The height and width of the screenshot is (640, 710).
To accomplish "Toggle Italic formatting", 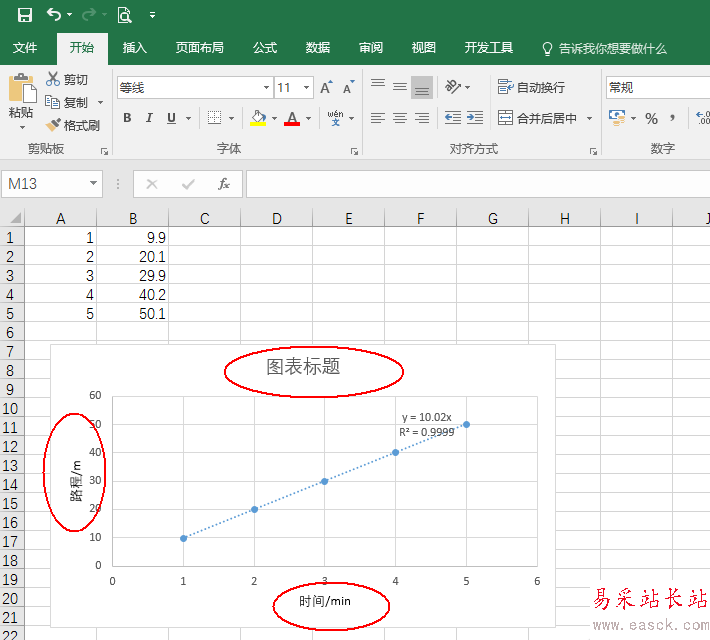I will (x=149, y=118).
